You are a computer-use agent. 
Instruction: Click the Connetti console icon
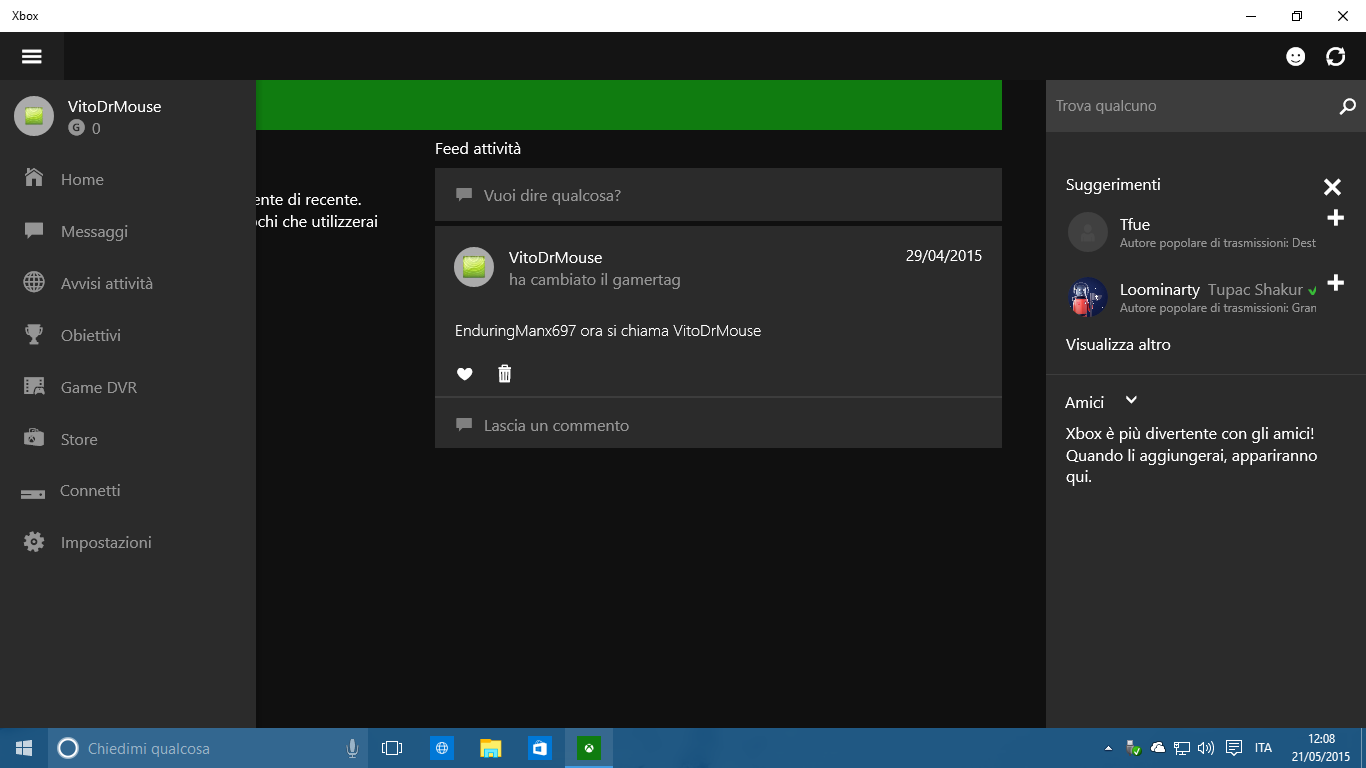point(33,493)
